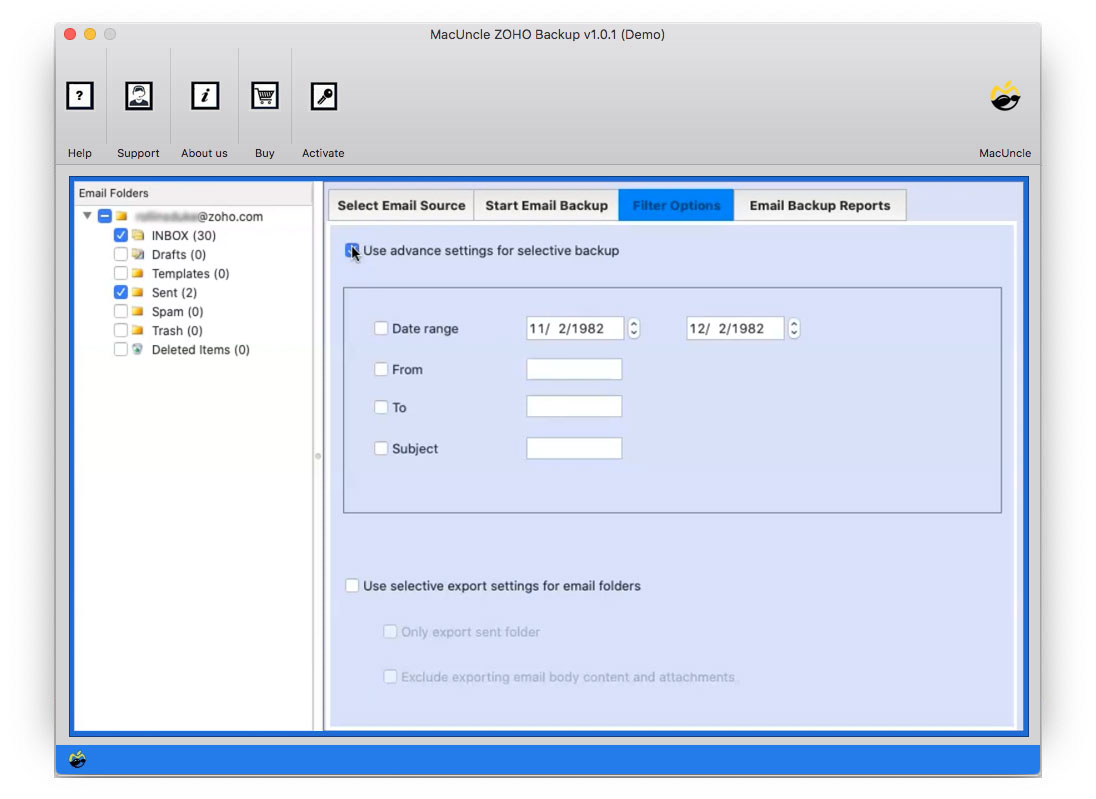
Task: Collapse the zoho.com account tree
Action: click(x=86, y=215)
